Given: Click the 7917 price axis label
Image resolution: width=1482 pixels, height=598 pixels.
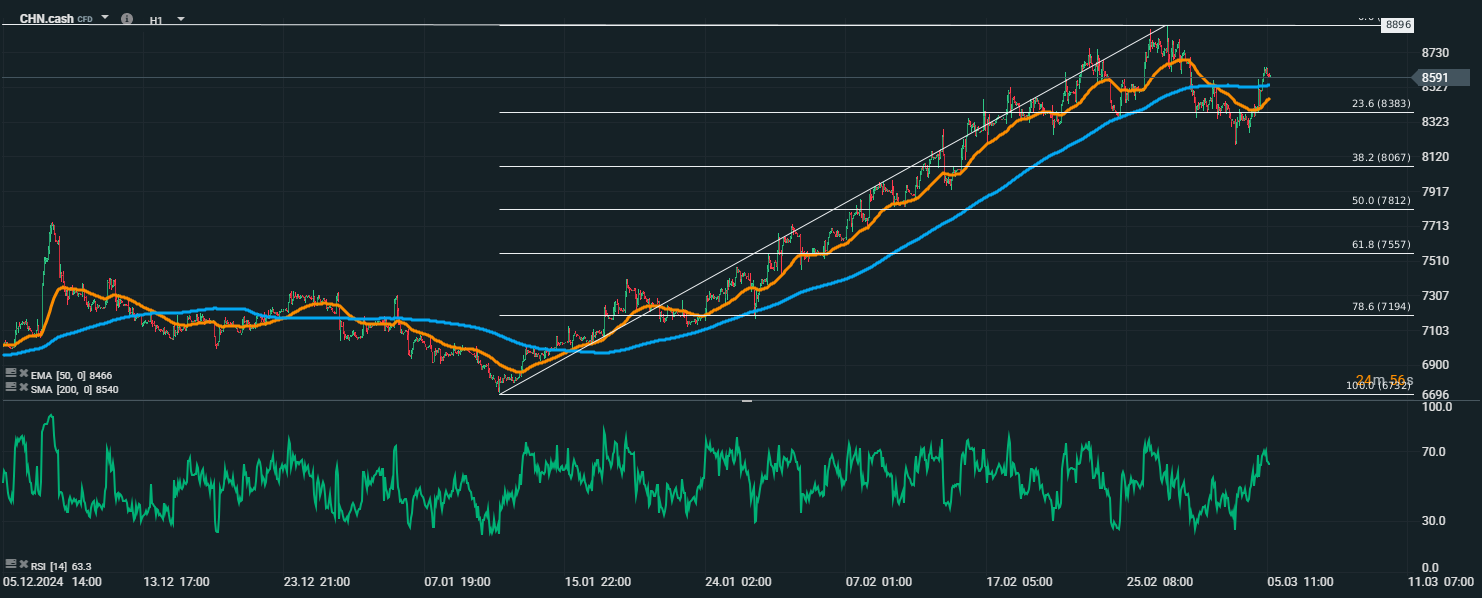Looking at the screenshot, I should point(1435,191).
